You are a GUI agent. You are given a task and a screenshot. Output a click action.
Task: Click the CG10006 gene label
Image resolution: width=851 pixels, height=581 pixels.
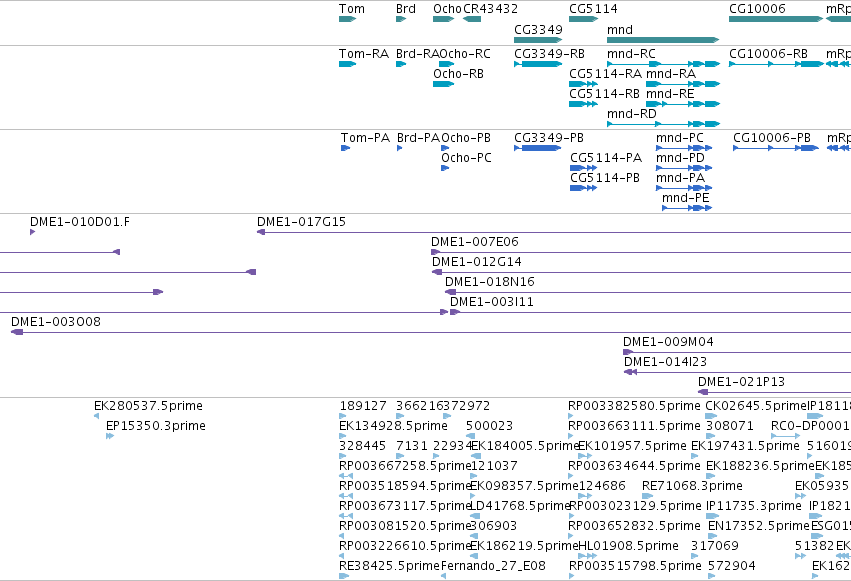click(x=757, y=9)
